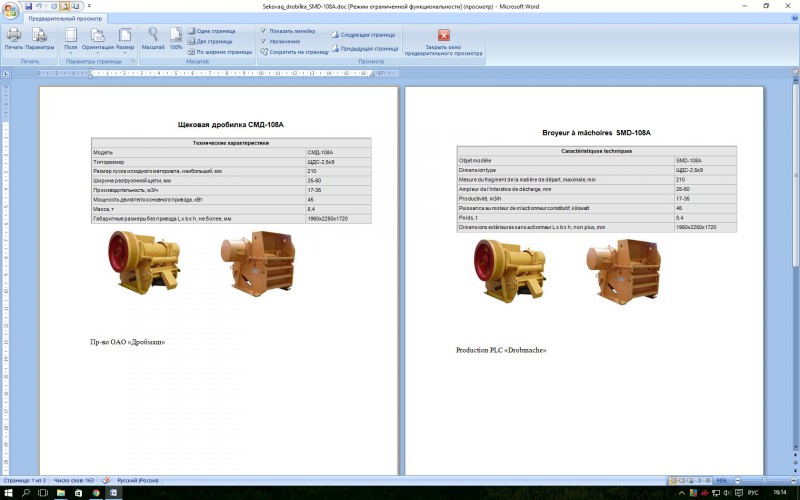Click the 'Пр-во ОАО «Дробмаш»' line

pos(128,342)
